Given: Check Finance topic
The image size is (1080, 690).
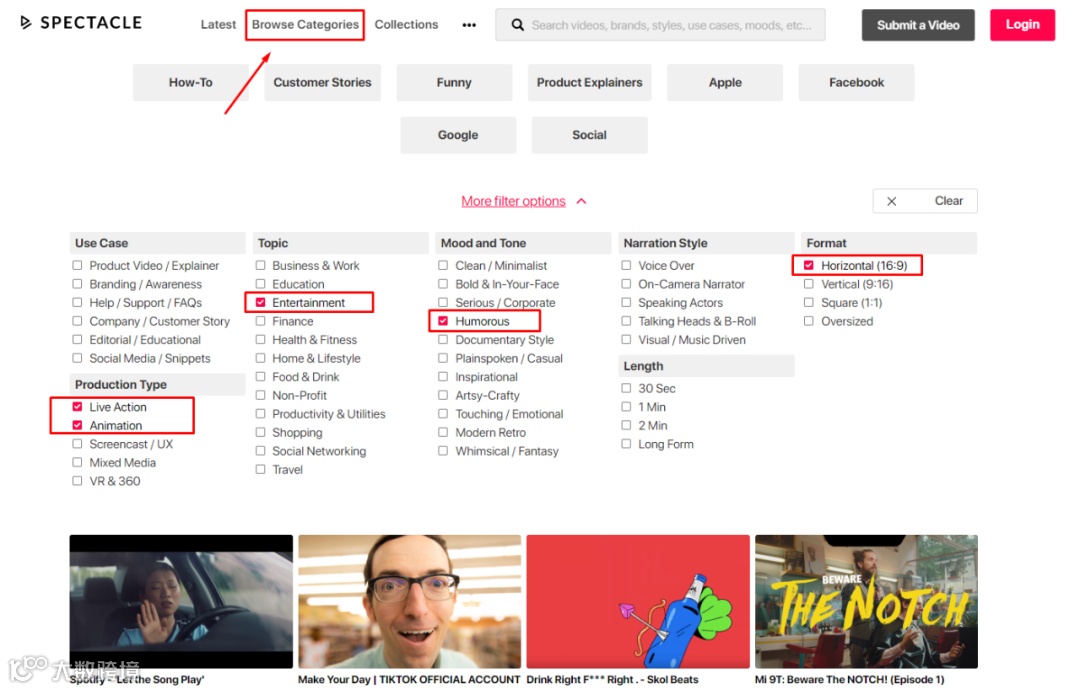Looking at the screenshot, I should (x=260, y=321).
